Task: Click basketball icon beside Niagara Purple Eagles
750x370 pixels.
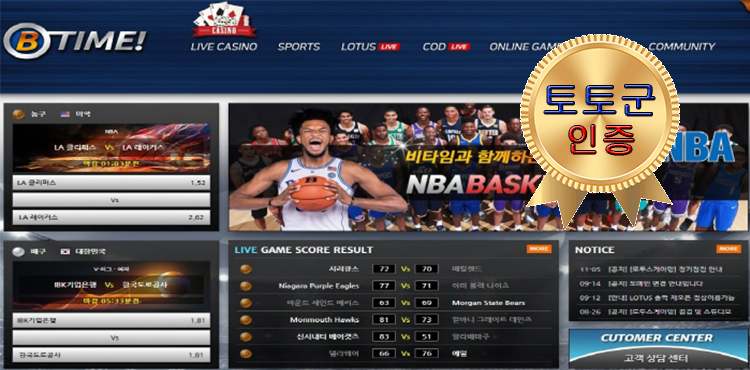Action: click(x=246, y=286)
